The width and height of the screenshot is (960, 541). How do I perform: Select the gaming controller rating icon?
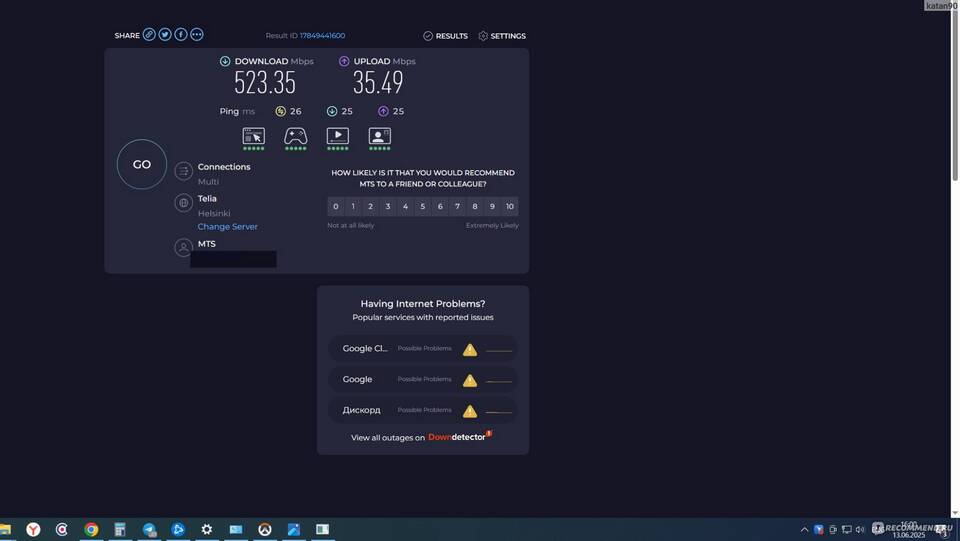[296, 138]
